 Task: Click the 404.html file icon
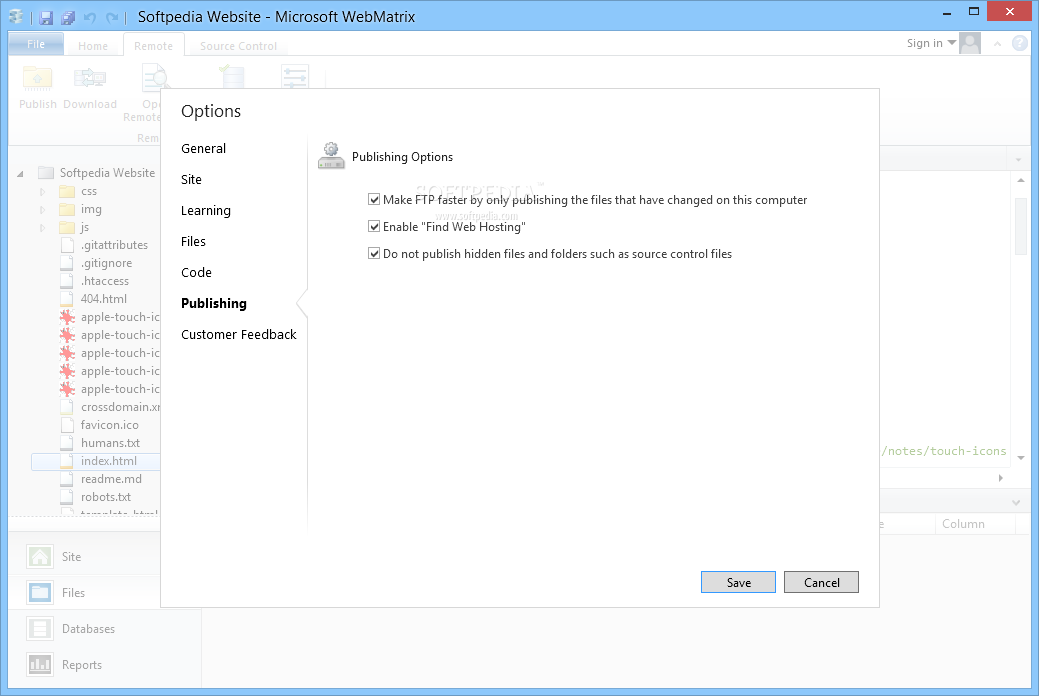[x=67, y=299]
